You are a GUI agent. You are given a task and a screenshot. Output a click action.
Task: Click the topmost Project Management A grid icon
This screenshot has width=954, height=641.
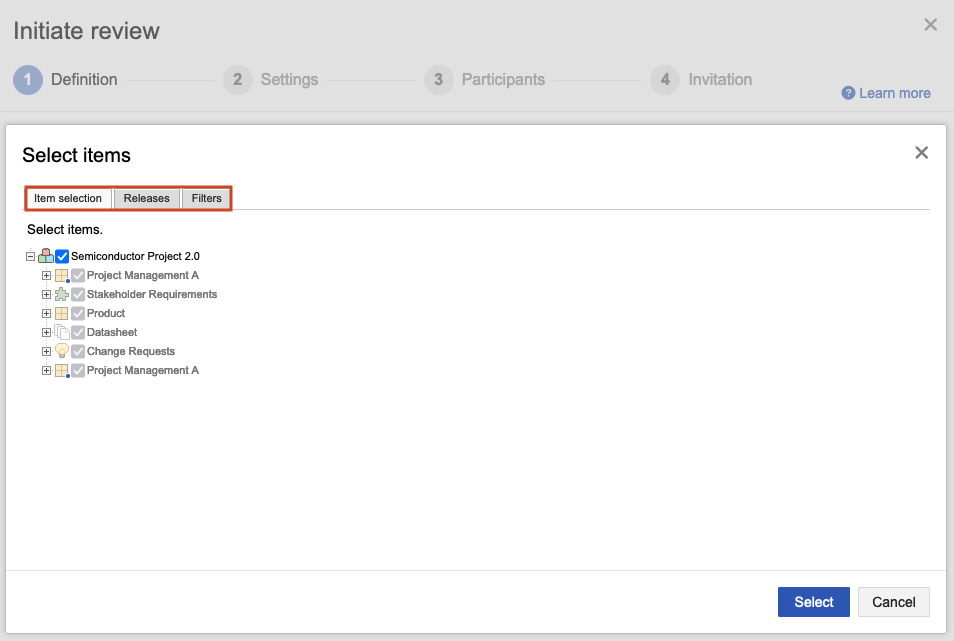[62, 276]
